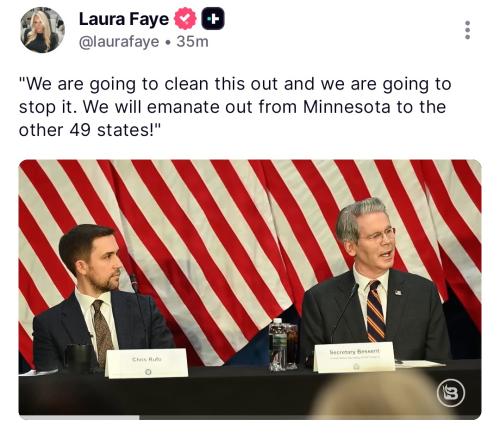Image resolution: width=500 pixels, height=438 pixels.
Task: Open Laura Faye's profile avatar picture
Action: coord(42,30)
